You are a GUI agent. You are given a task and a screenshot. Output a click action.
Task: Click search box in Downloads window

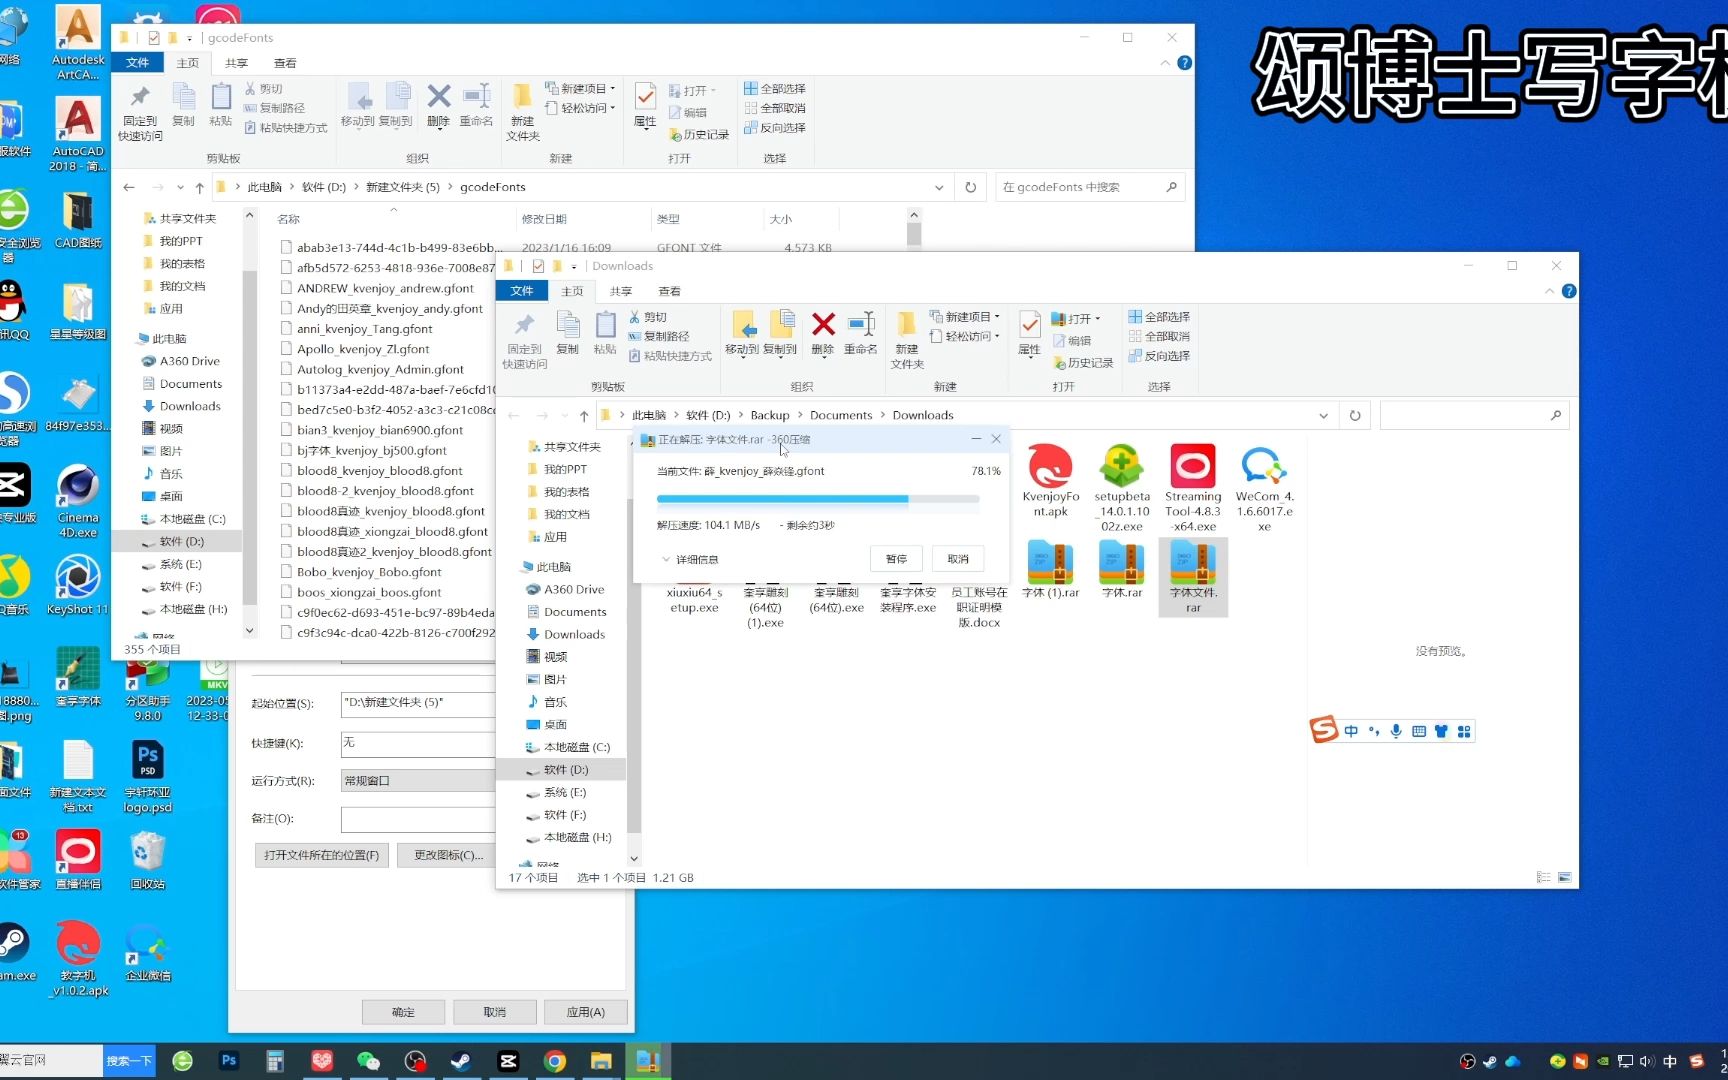pyautogui.click(x=1474, y=415)
